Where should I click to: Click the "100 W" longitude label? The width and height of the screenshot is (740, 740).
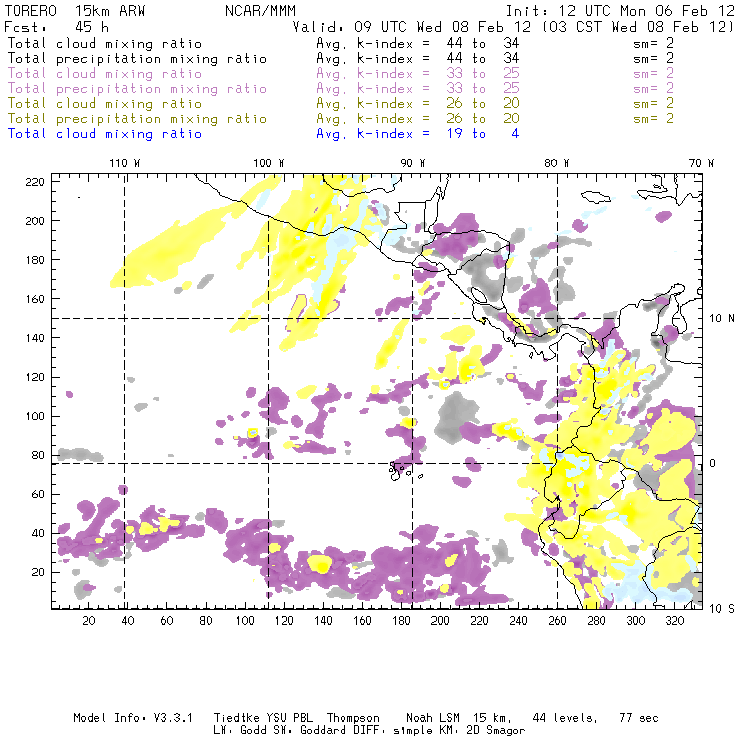click(269, 163)
